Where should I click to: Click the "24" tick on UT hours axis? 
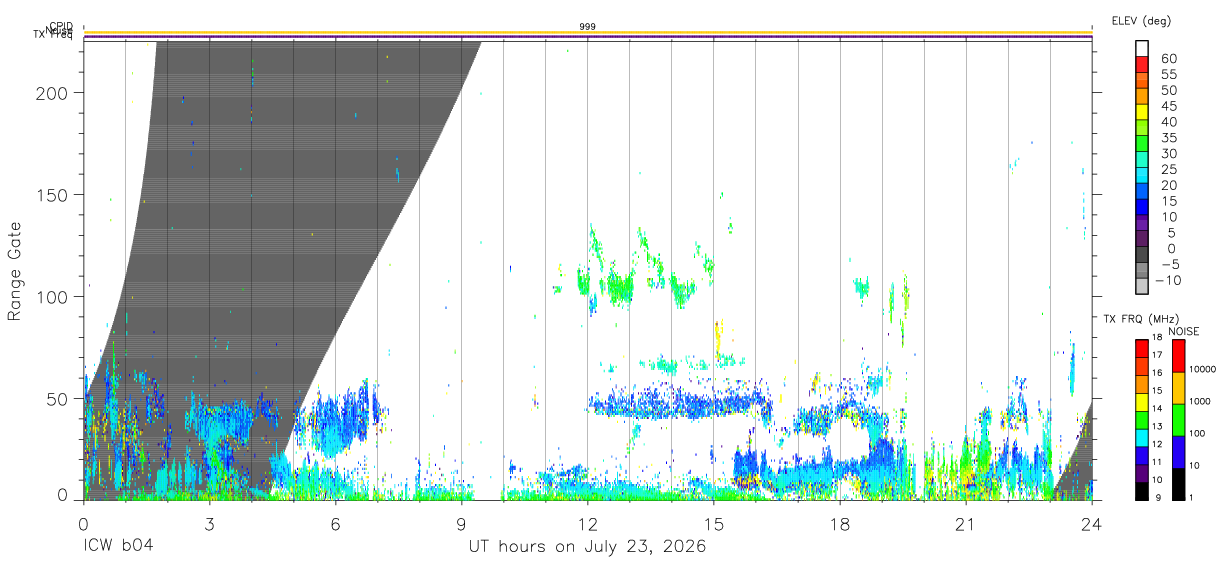pos(1091,524)
